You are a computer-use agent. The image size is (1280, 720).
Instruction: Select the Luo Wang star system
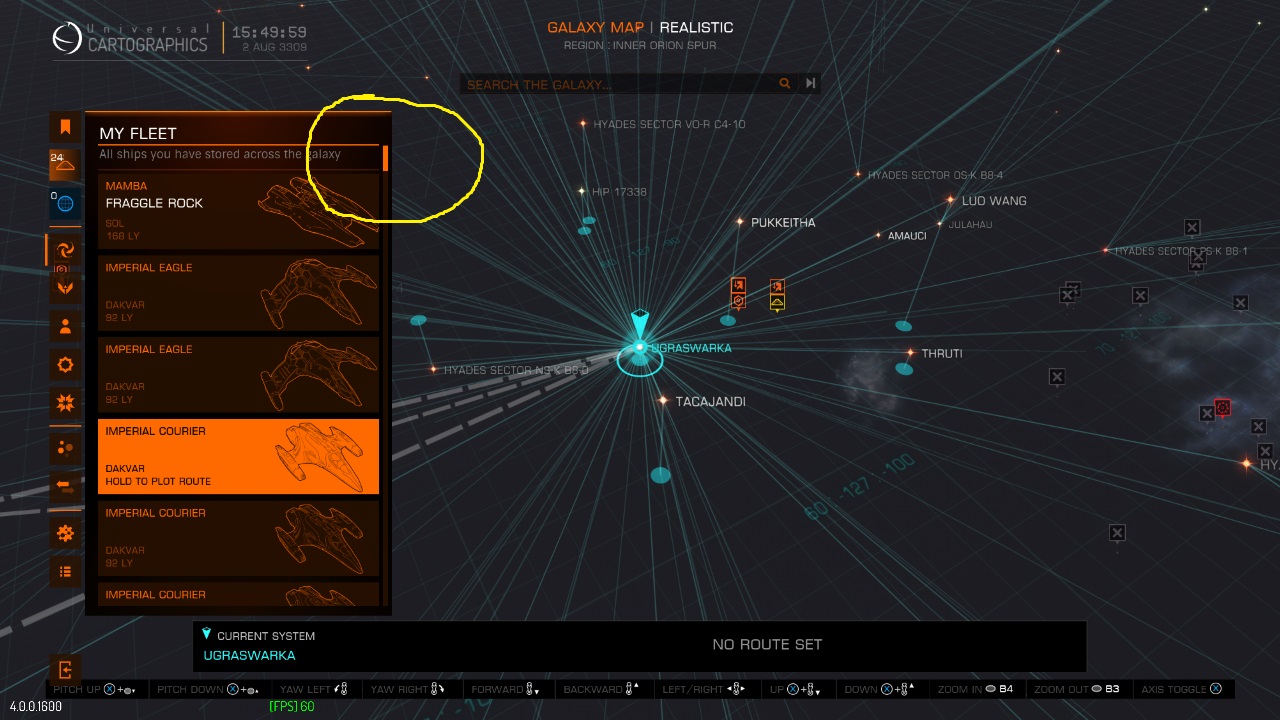[987, 201]
